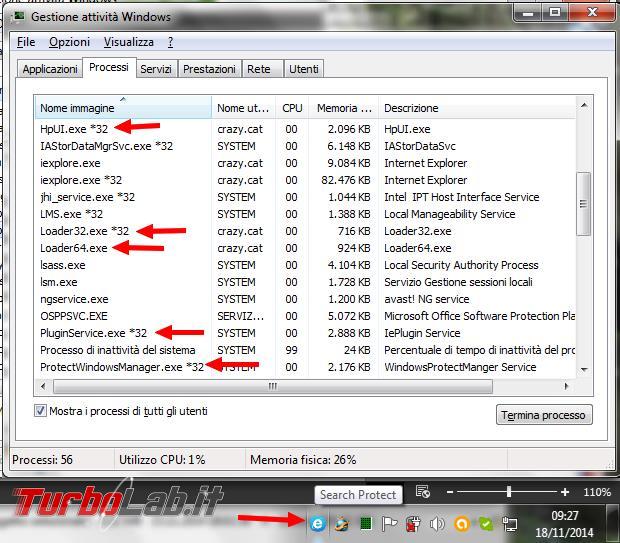Sort by CPU column header
The height and width of the screenshot is (543, 620).
[292, 108]
